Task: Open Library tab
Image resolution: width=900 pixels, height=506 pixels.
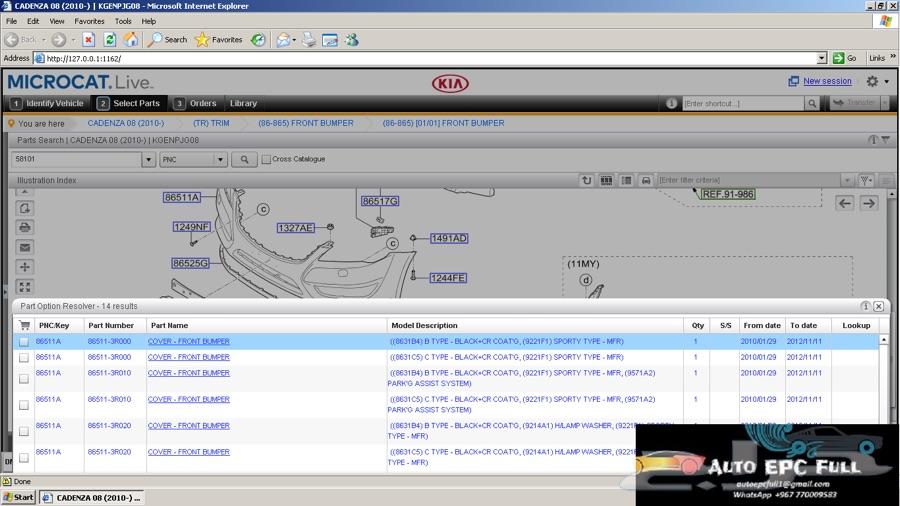Action: click(243, 103)
